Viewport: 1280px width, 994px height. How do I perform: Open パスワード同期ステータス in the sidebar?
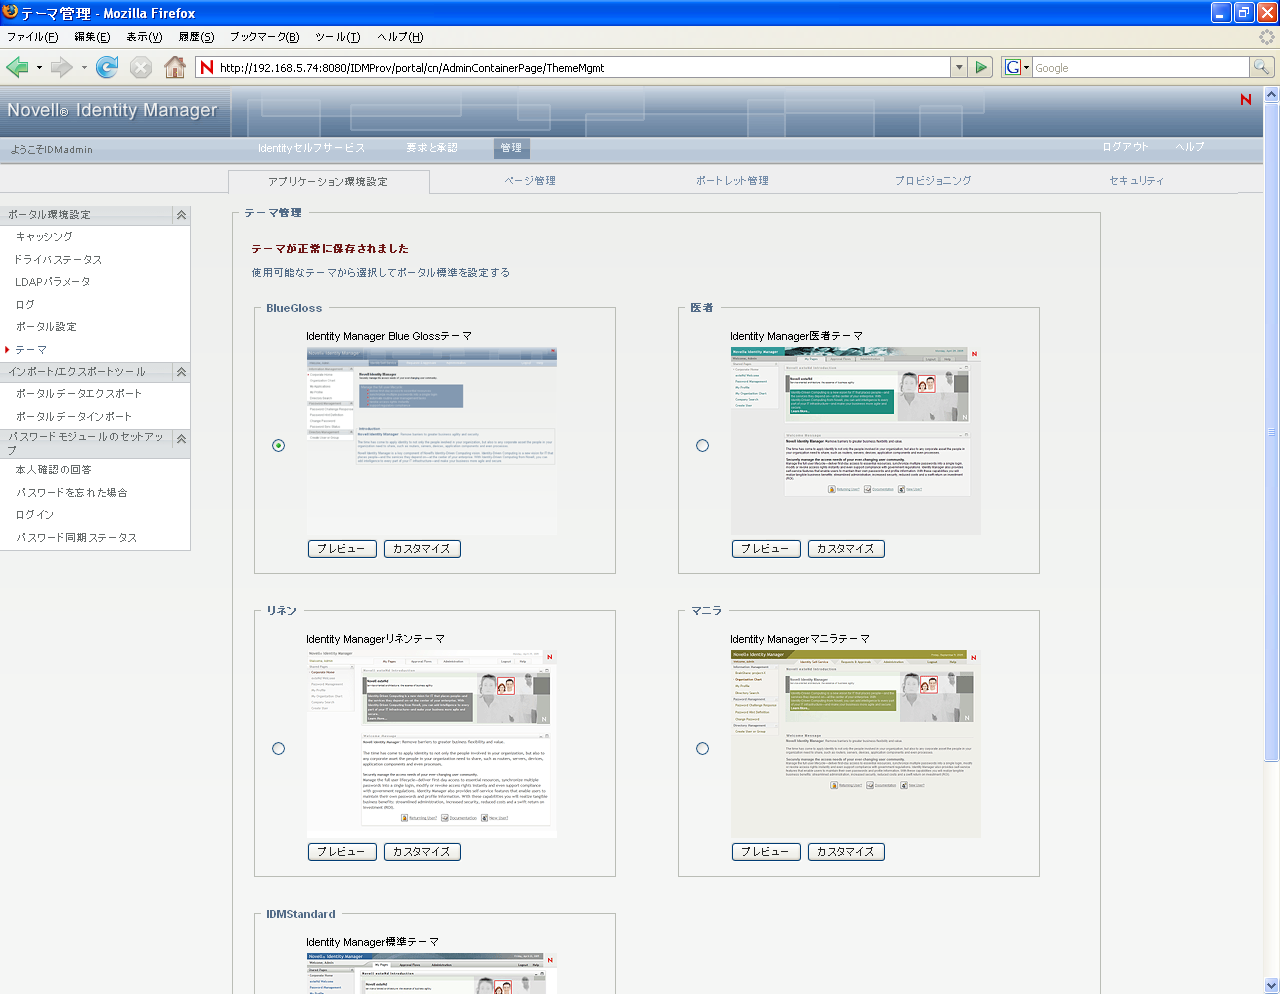pos(77,538)
